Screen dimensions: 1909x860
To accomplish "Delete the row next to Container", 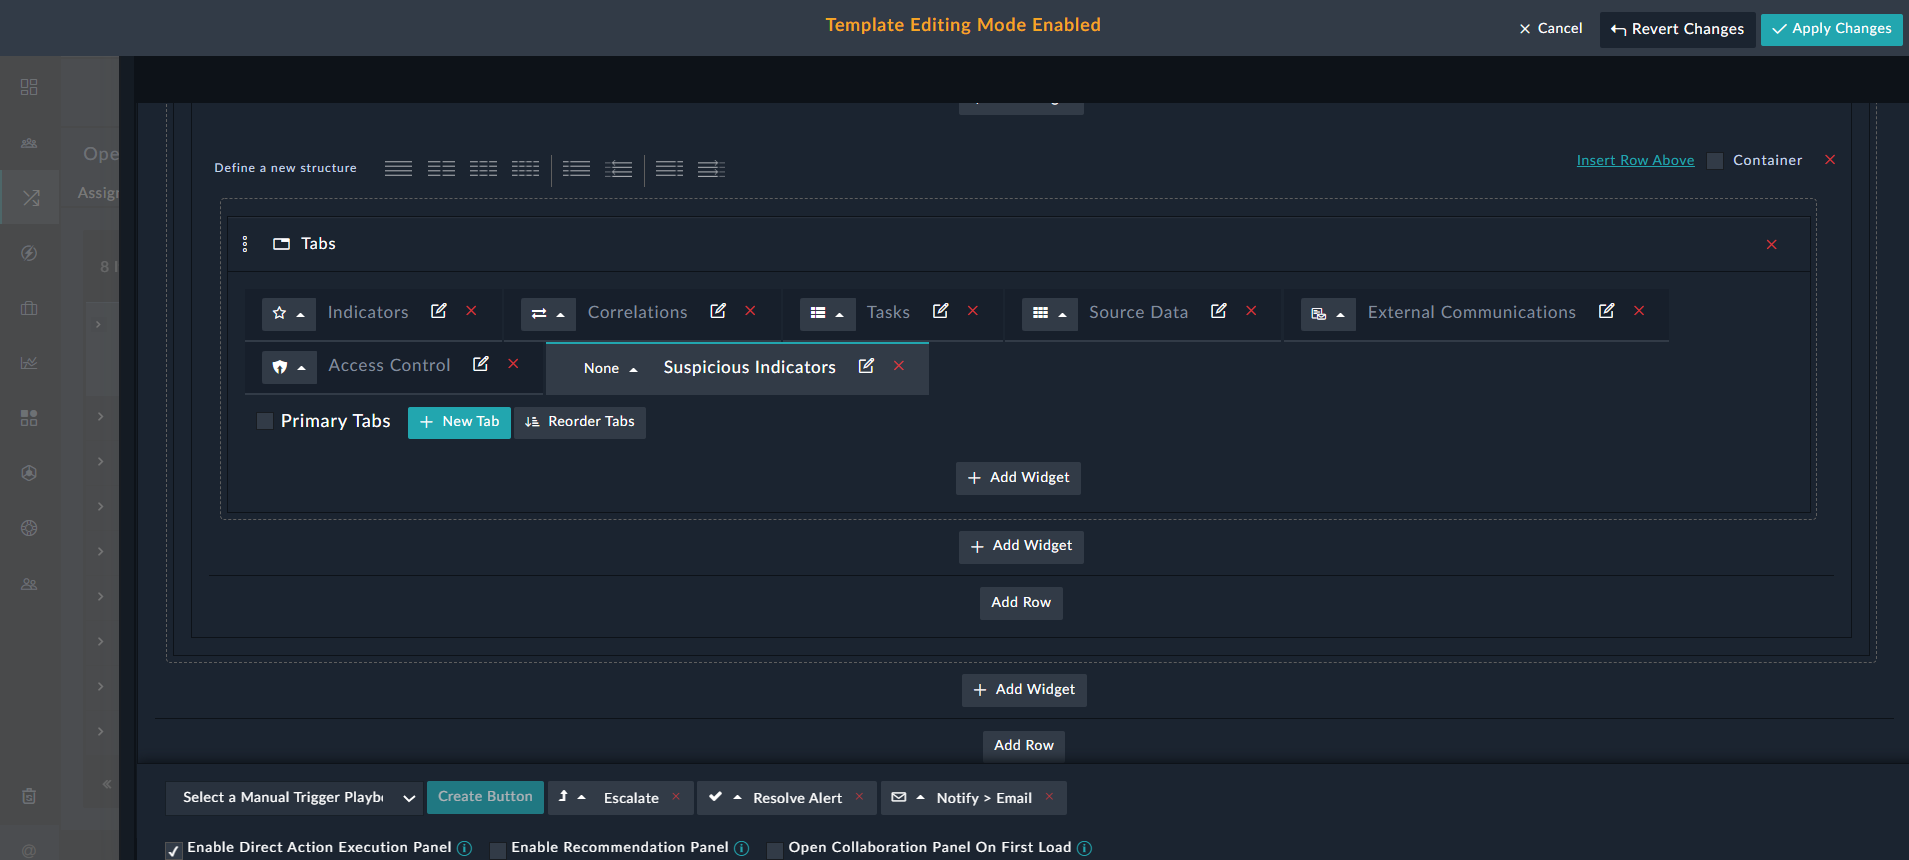I will point(1830,160).
